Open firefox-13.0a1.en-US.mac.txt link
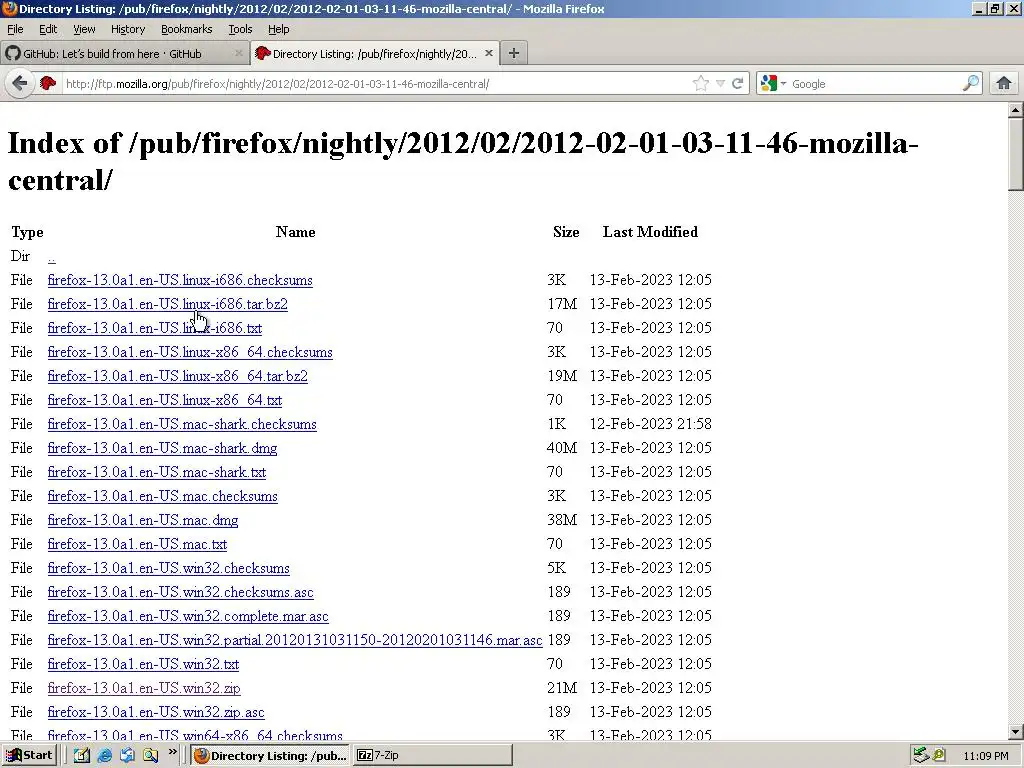 tap(137, 544)
